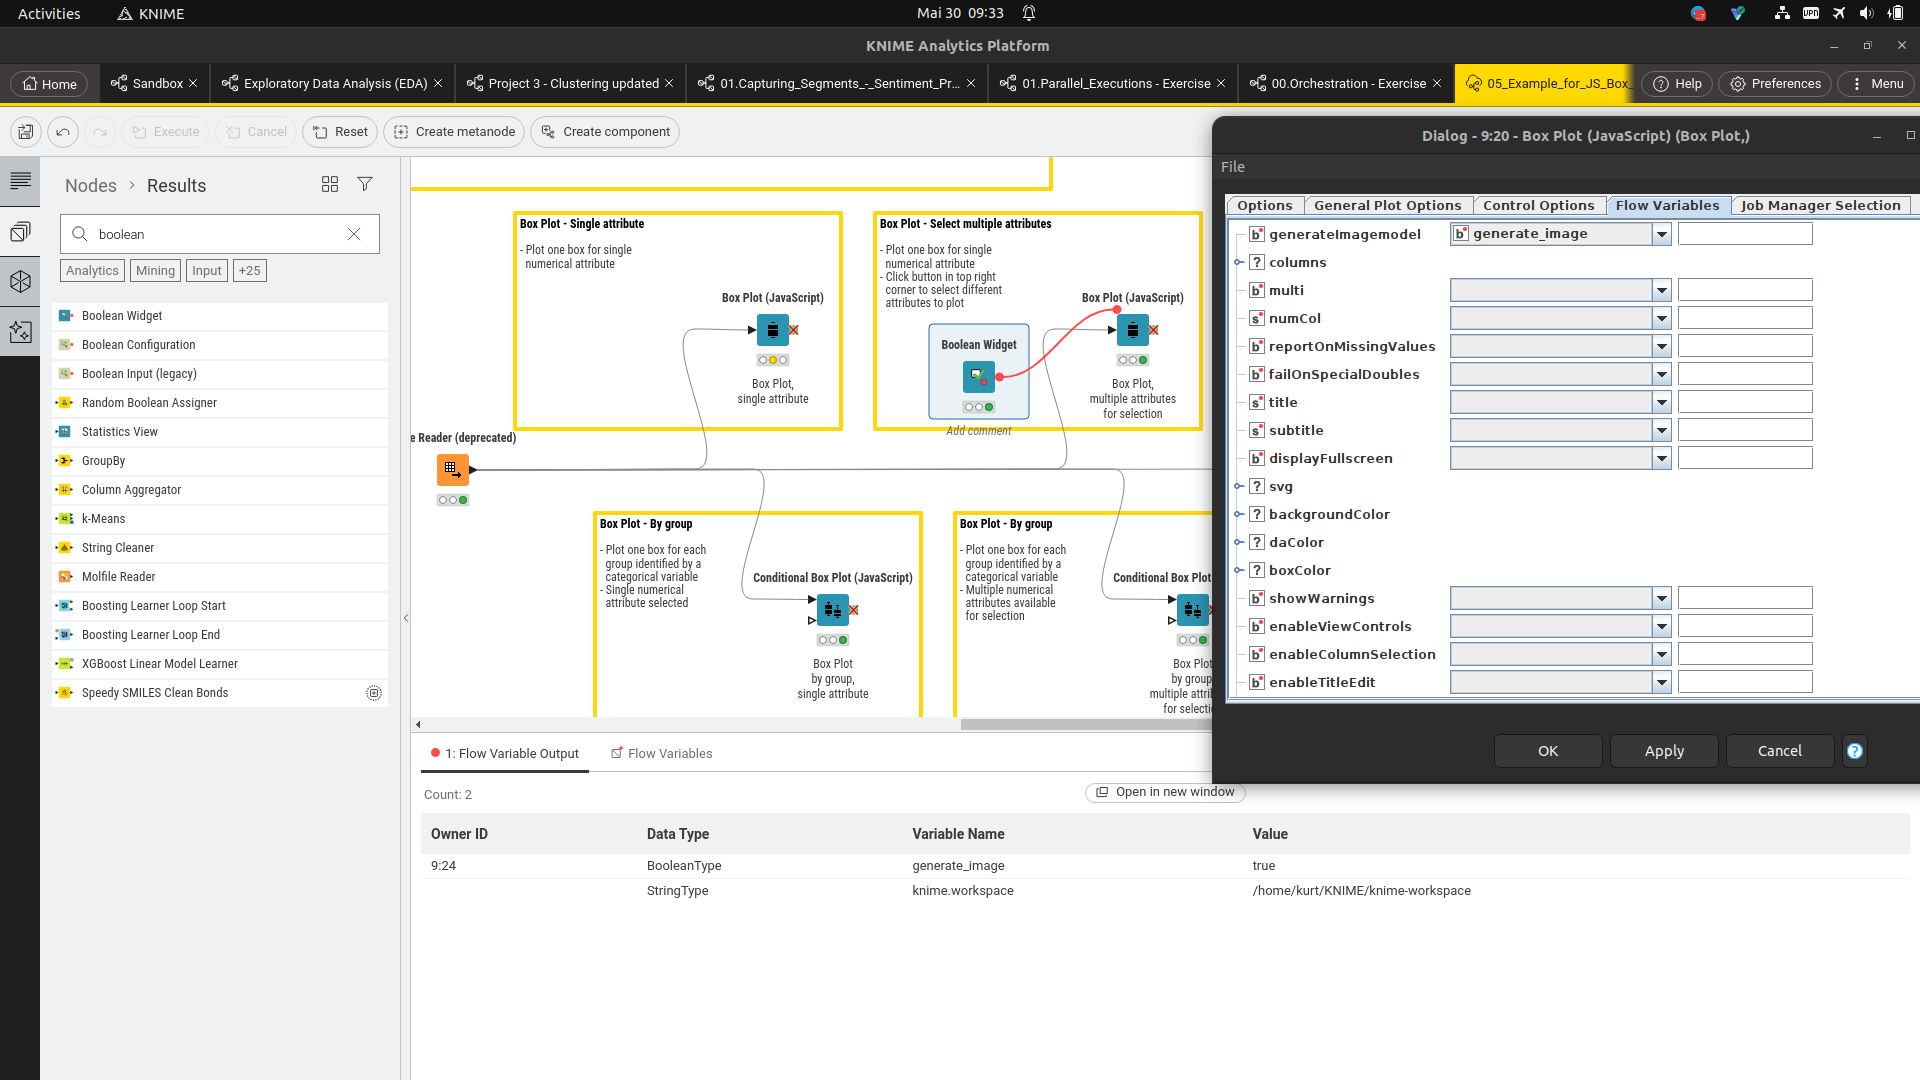Screen dimensions: 1920x1080
Task: Click the show more icon on Speedy SMILES
Action: tap(374, 693)
